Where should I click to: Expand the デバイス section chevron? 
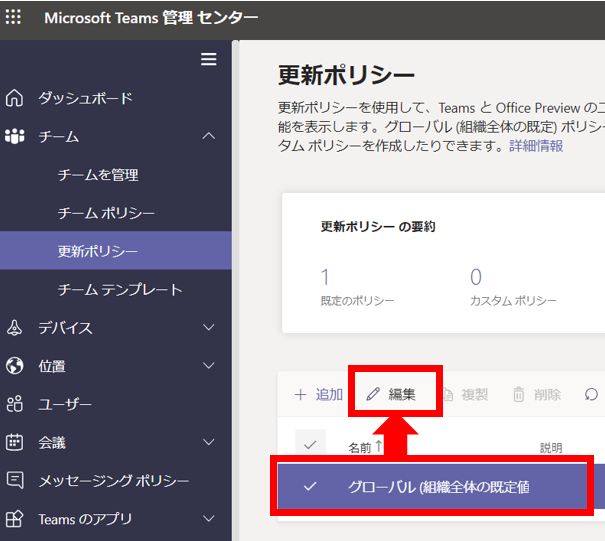(x=209, y=328)
